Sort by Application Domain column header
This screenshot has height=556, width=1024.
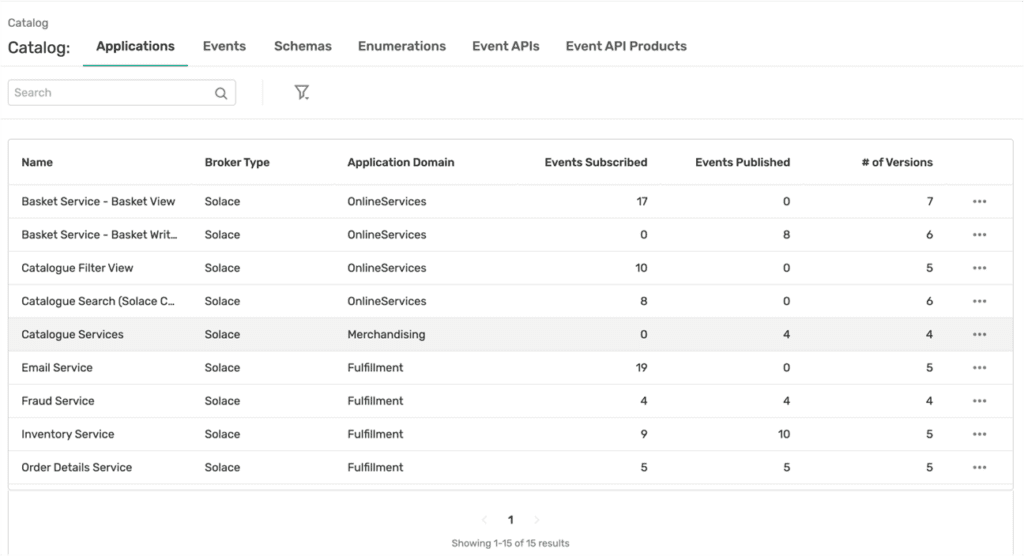(400, 162)
